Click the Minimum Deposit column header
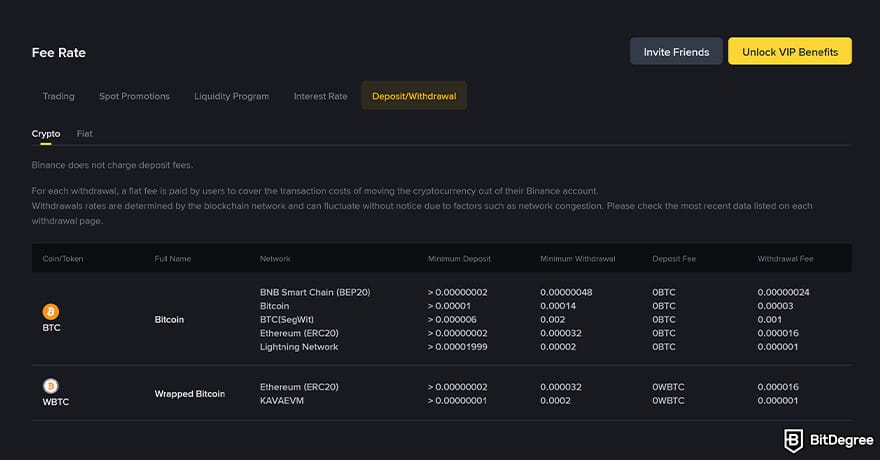880x460 pixels. point(459,259)
